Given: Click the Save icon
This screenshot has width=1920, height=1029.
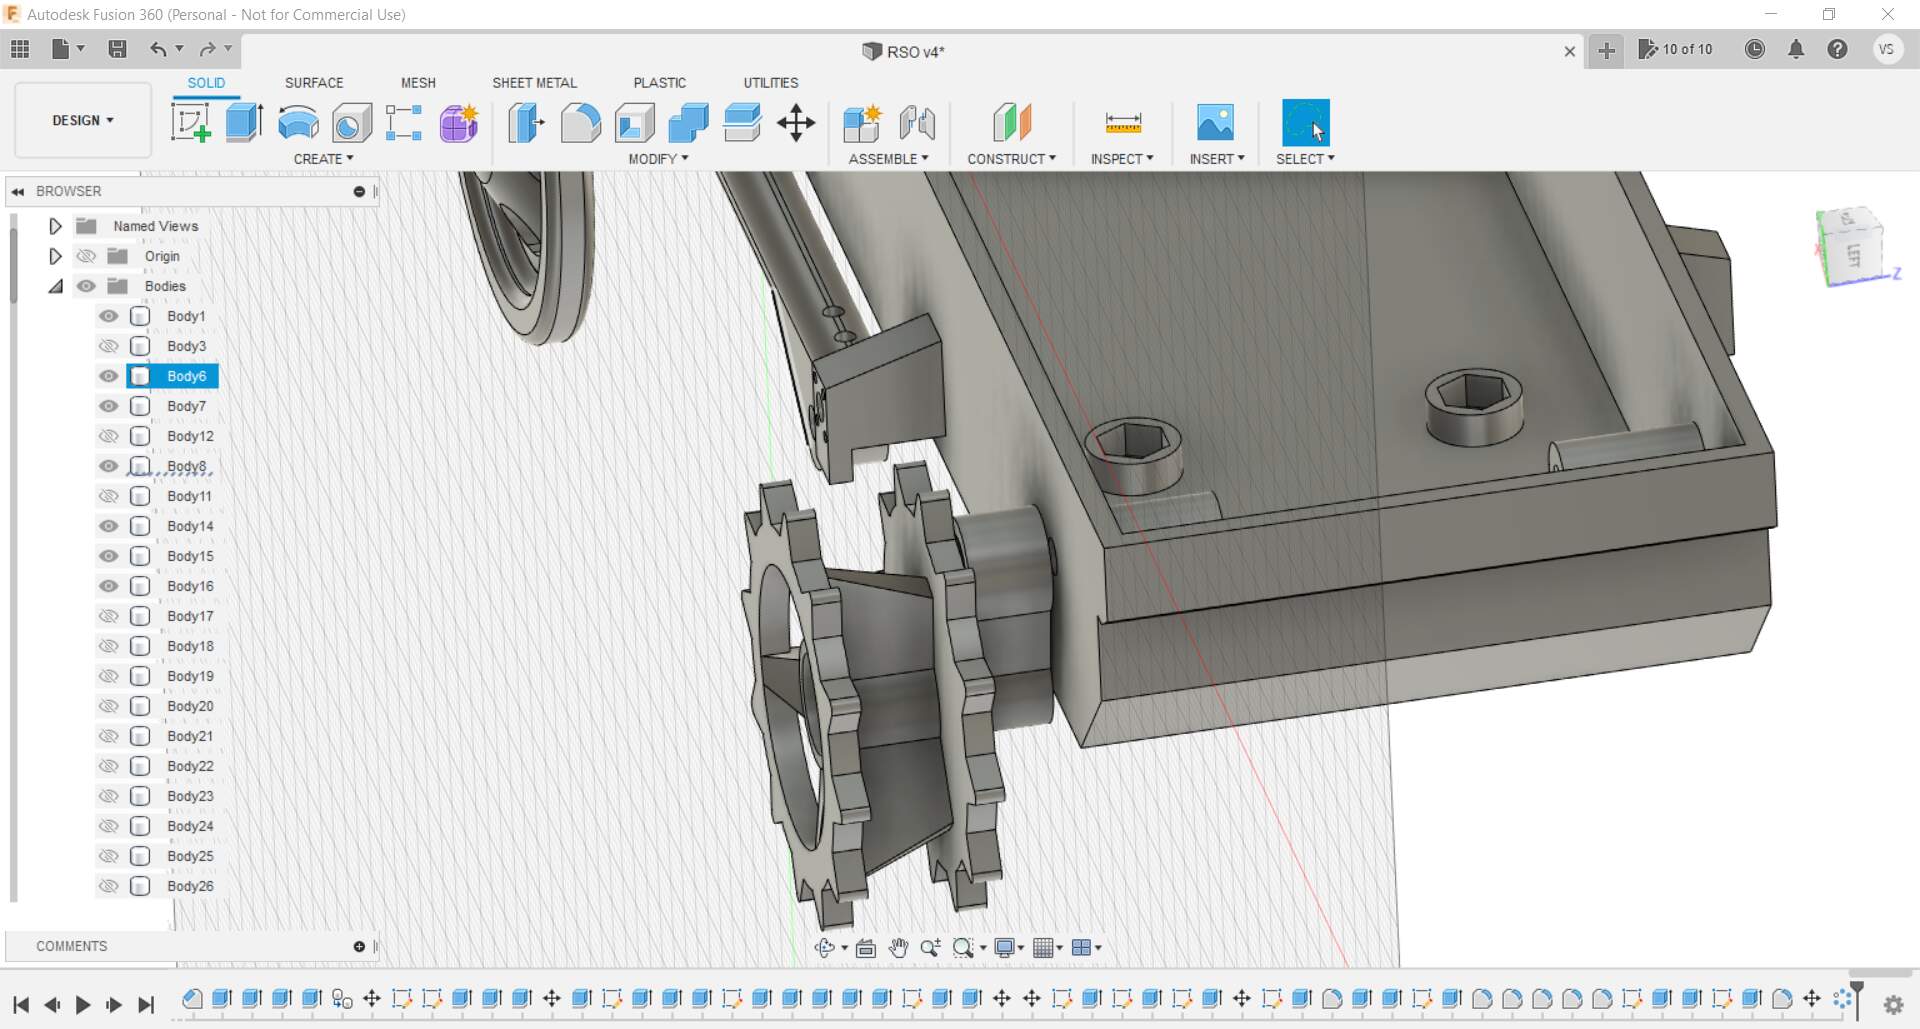Looking at the screenshot, I should 117,49.
